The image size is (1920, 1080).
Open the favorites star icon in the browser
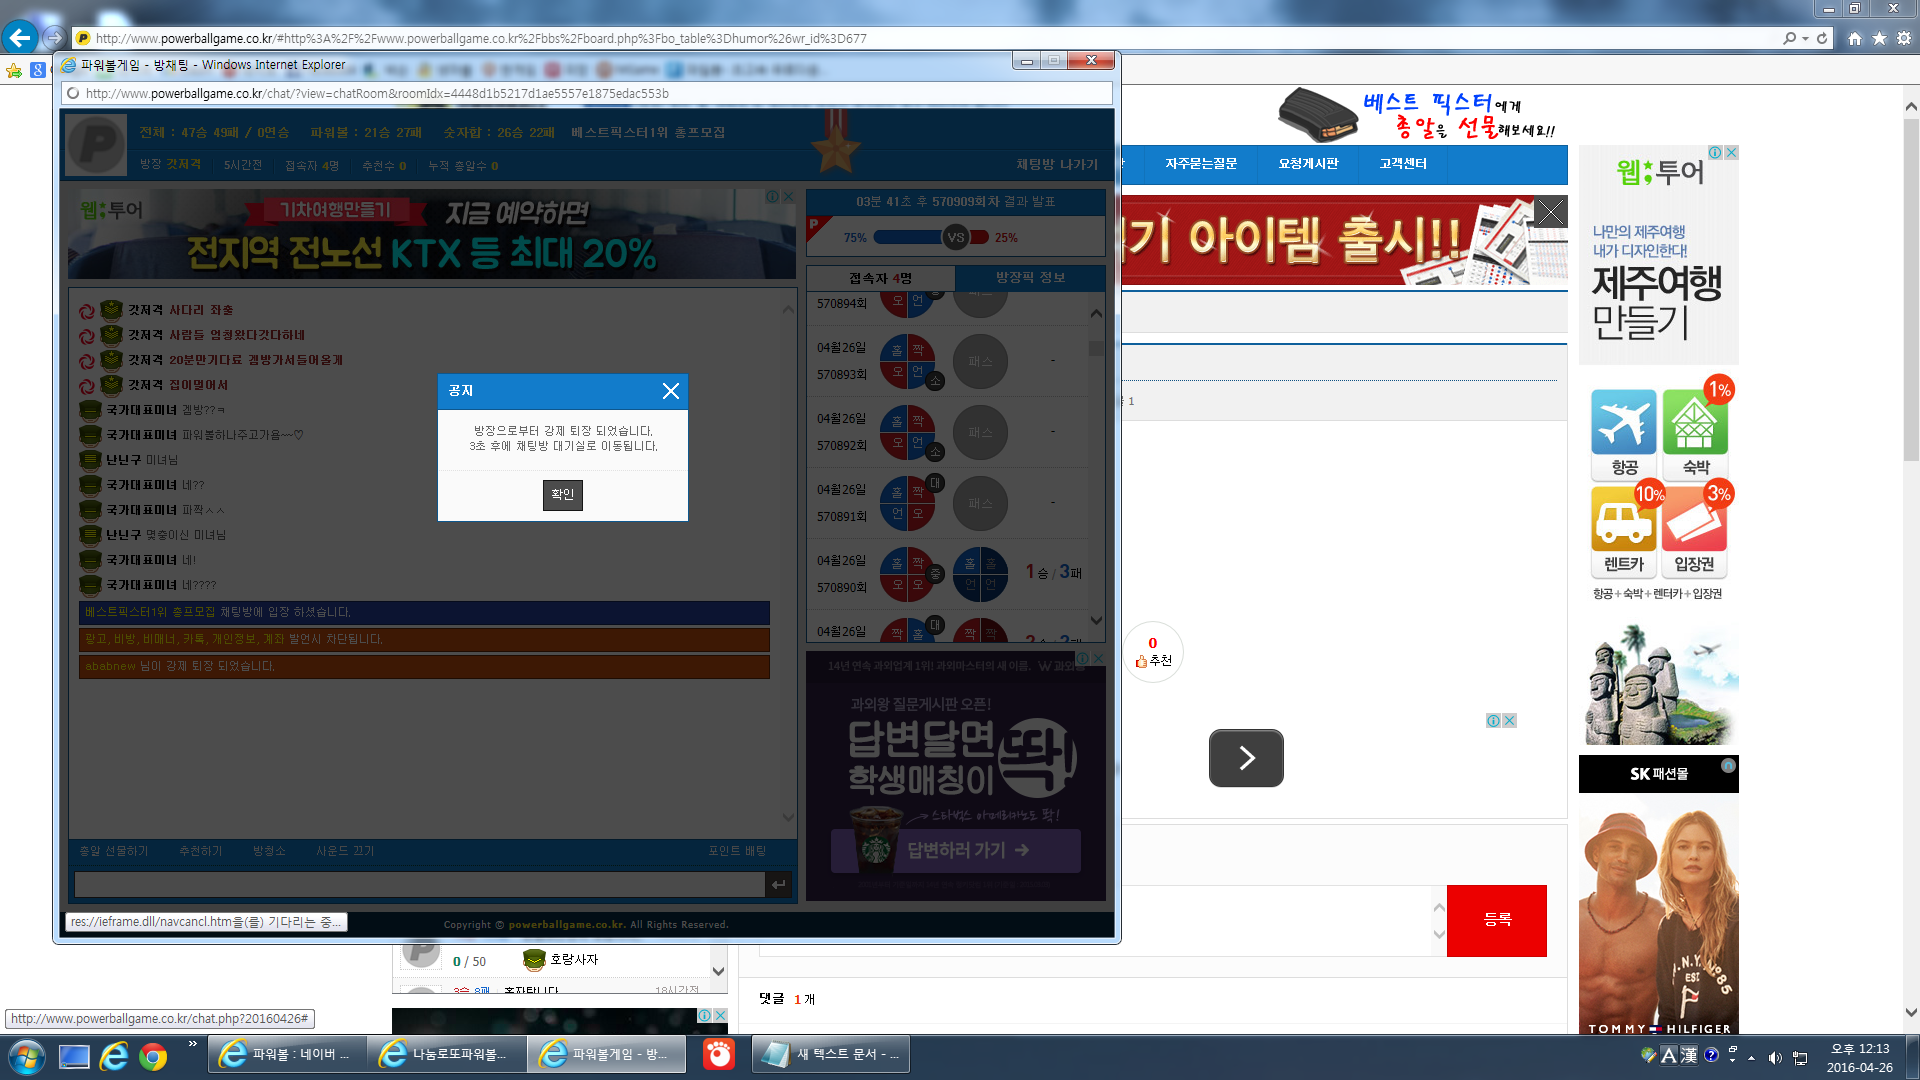(x=1879, y=38)
